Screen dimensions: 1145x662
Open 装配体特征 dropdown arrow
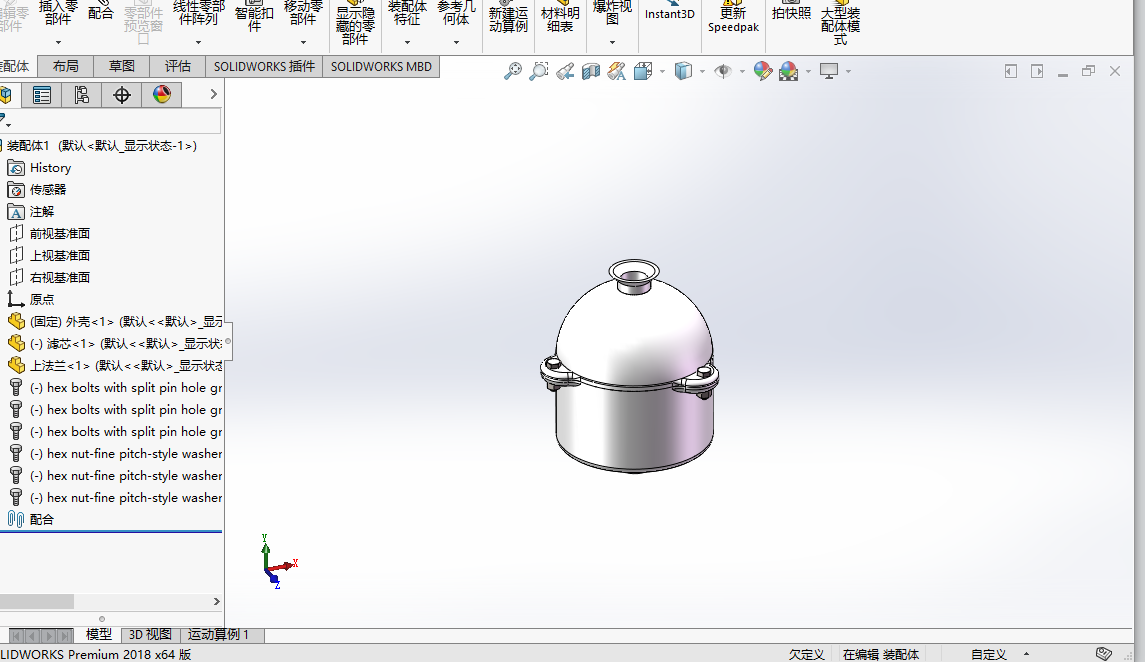point(407,42)
